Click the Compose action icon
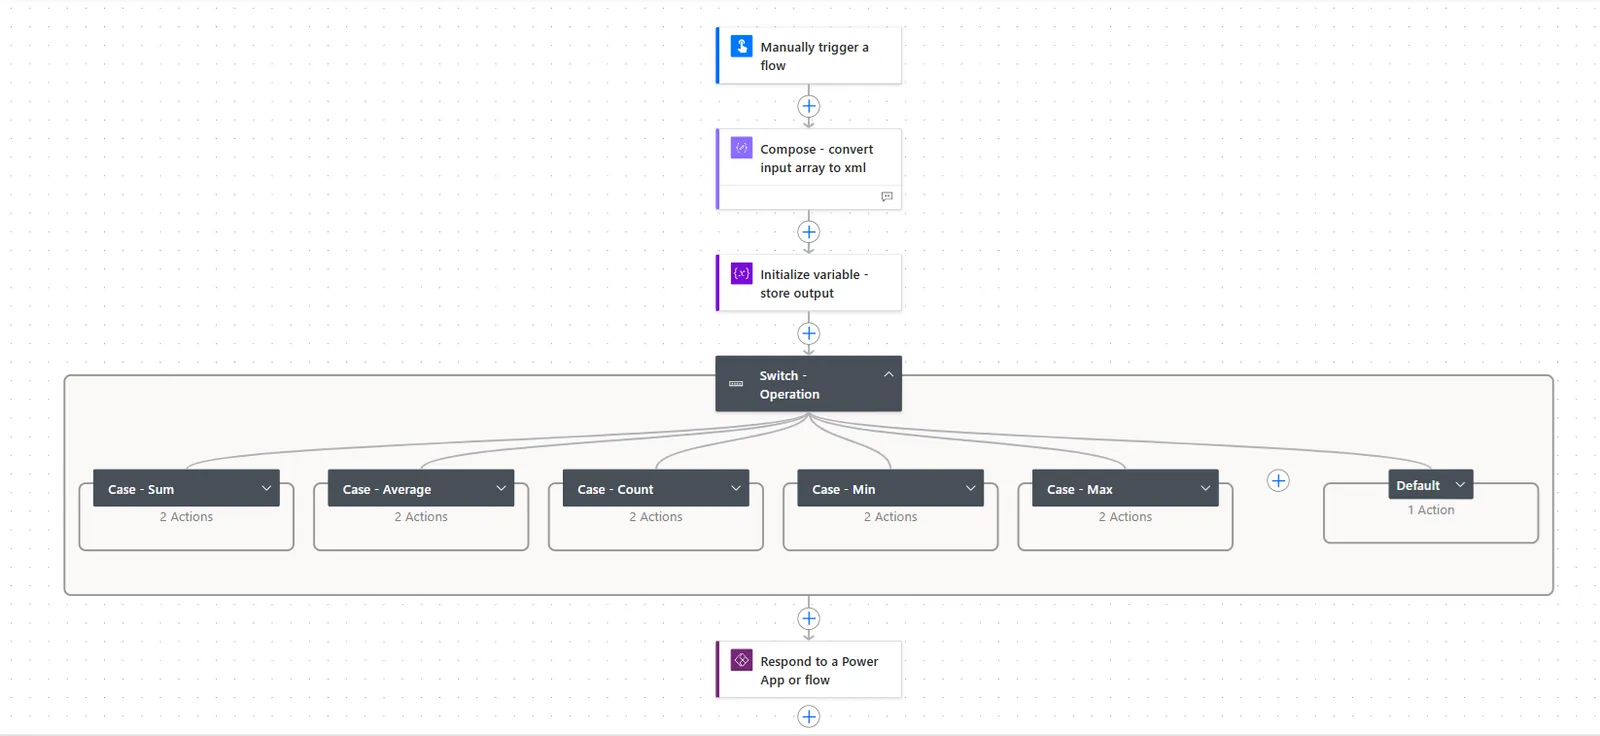The image size is (1600, 736). (x=742, y=148)
